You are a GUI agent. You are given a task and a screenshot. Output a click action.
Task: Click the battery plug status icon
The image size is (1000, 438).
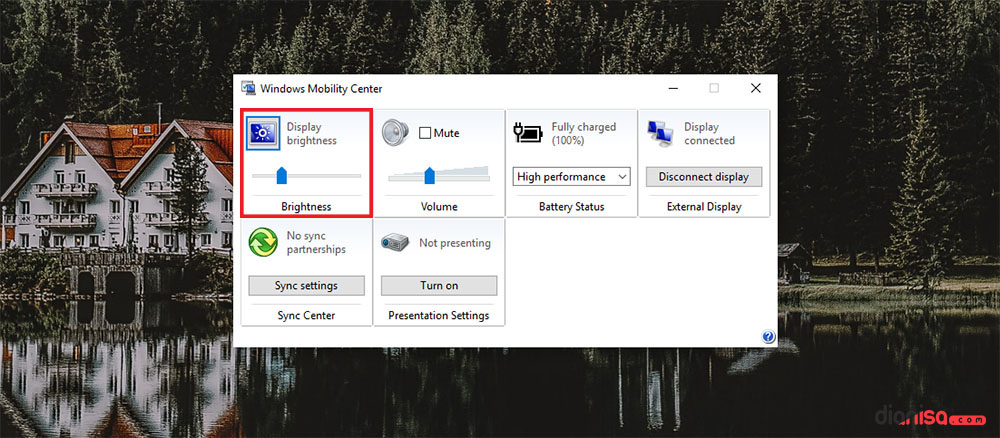click(x=528, y=132)
